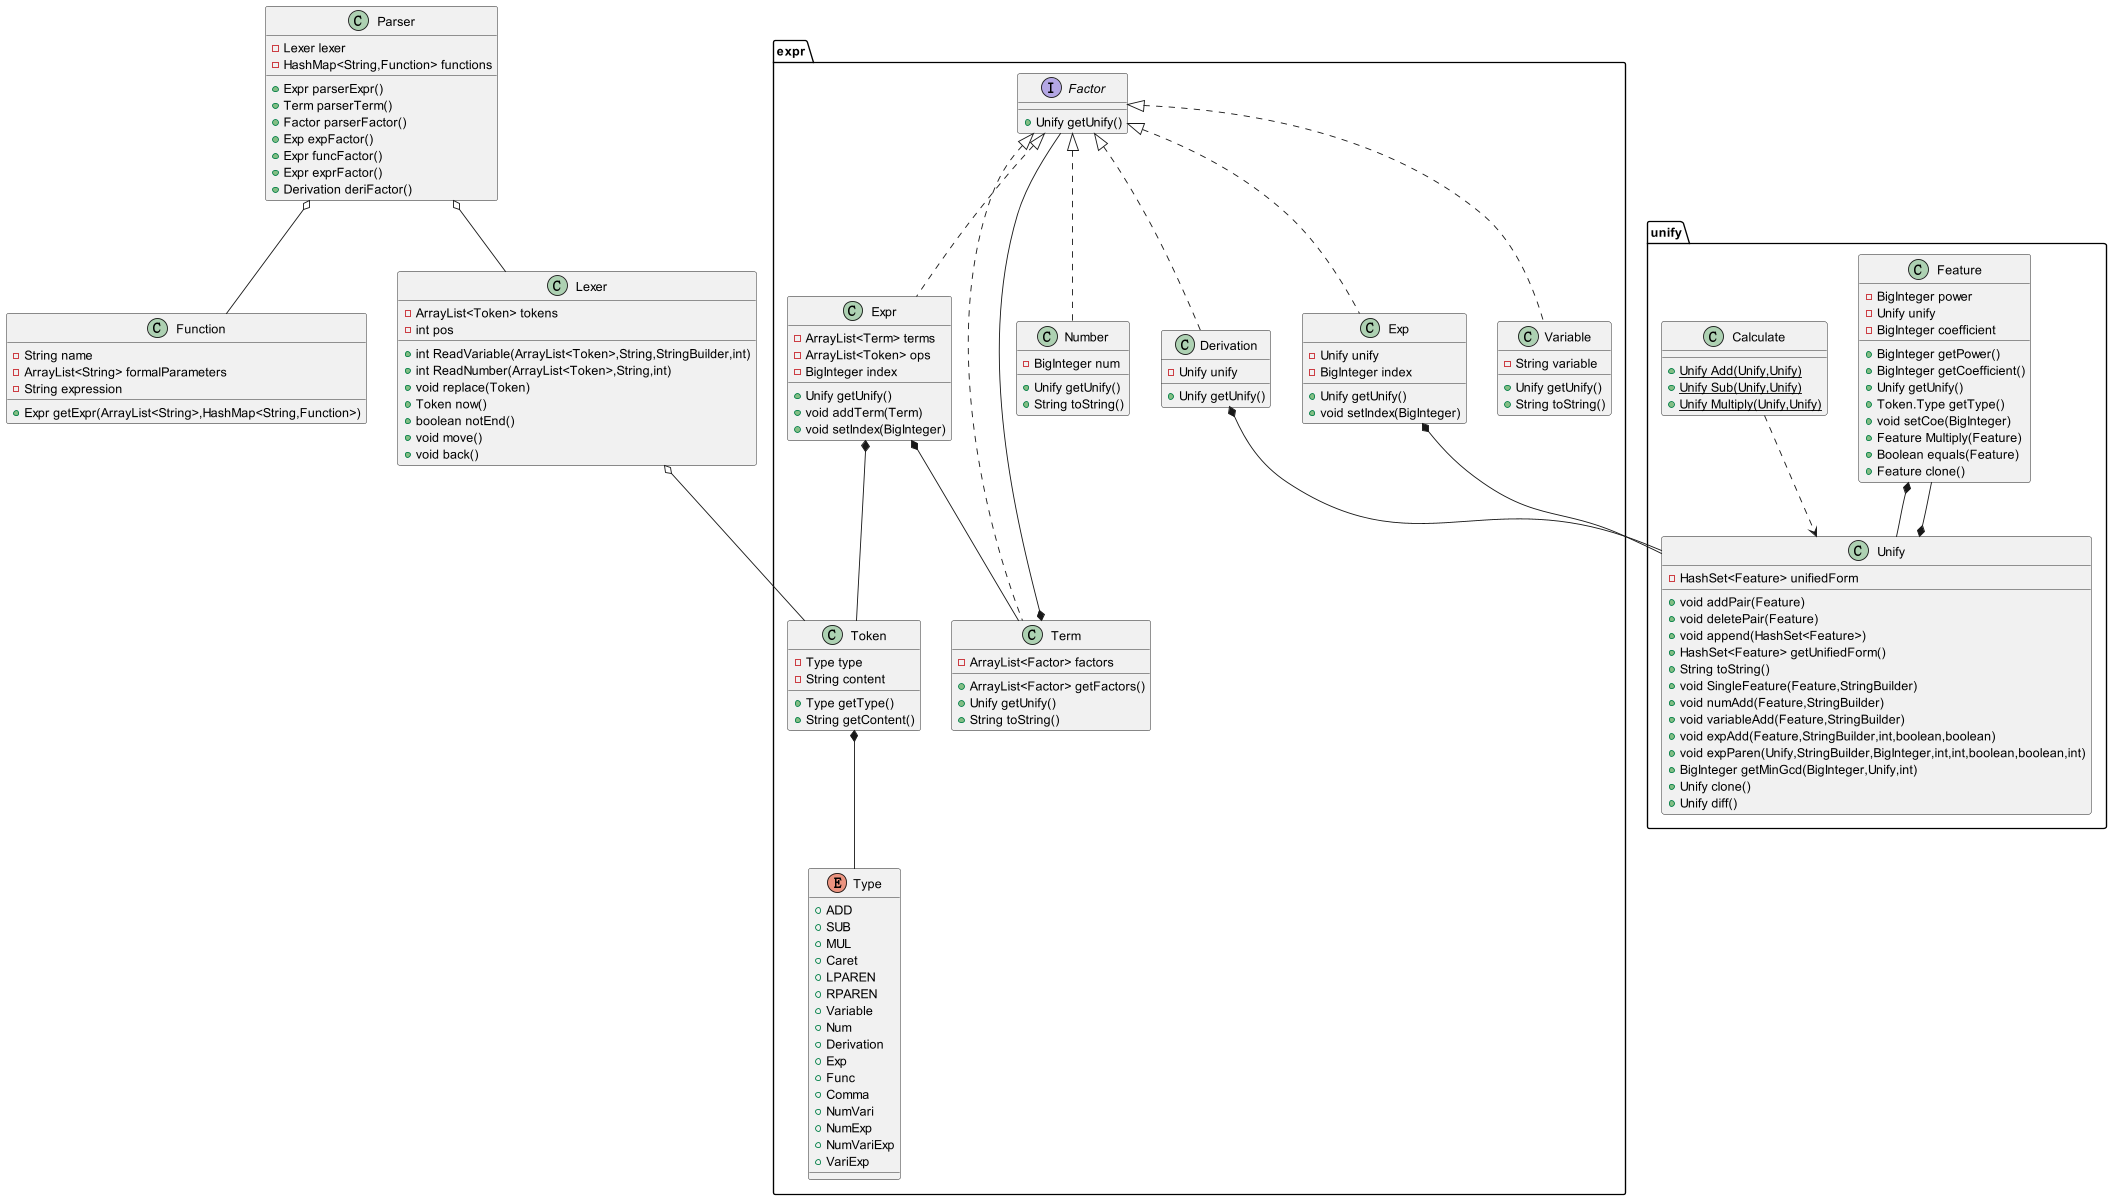Select 'HashSet<Feature> unifiedForm' field in Unify
The image size is (2111, 1199).
click(x=1769, y=579)
